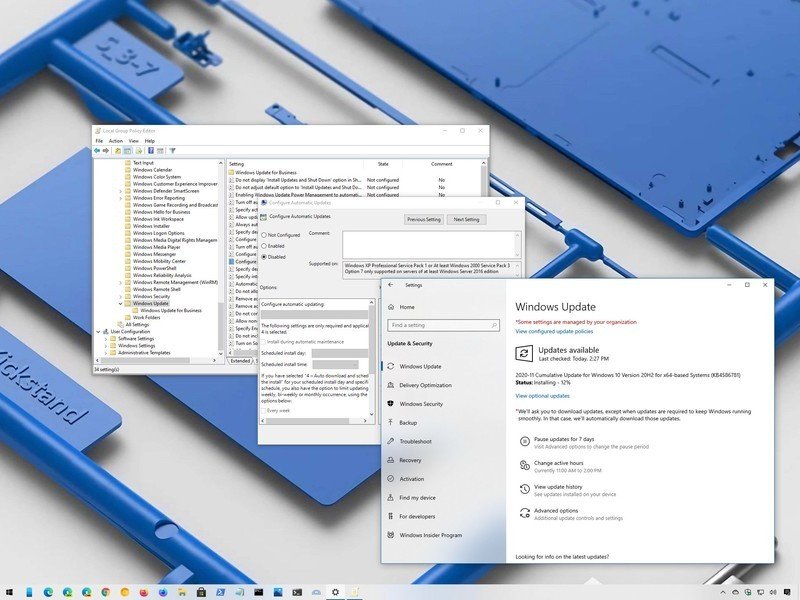Click the Up one level folder icon
The image size is (800, 600).
pos(118,151)
